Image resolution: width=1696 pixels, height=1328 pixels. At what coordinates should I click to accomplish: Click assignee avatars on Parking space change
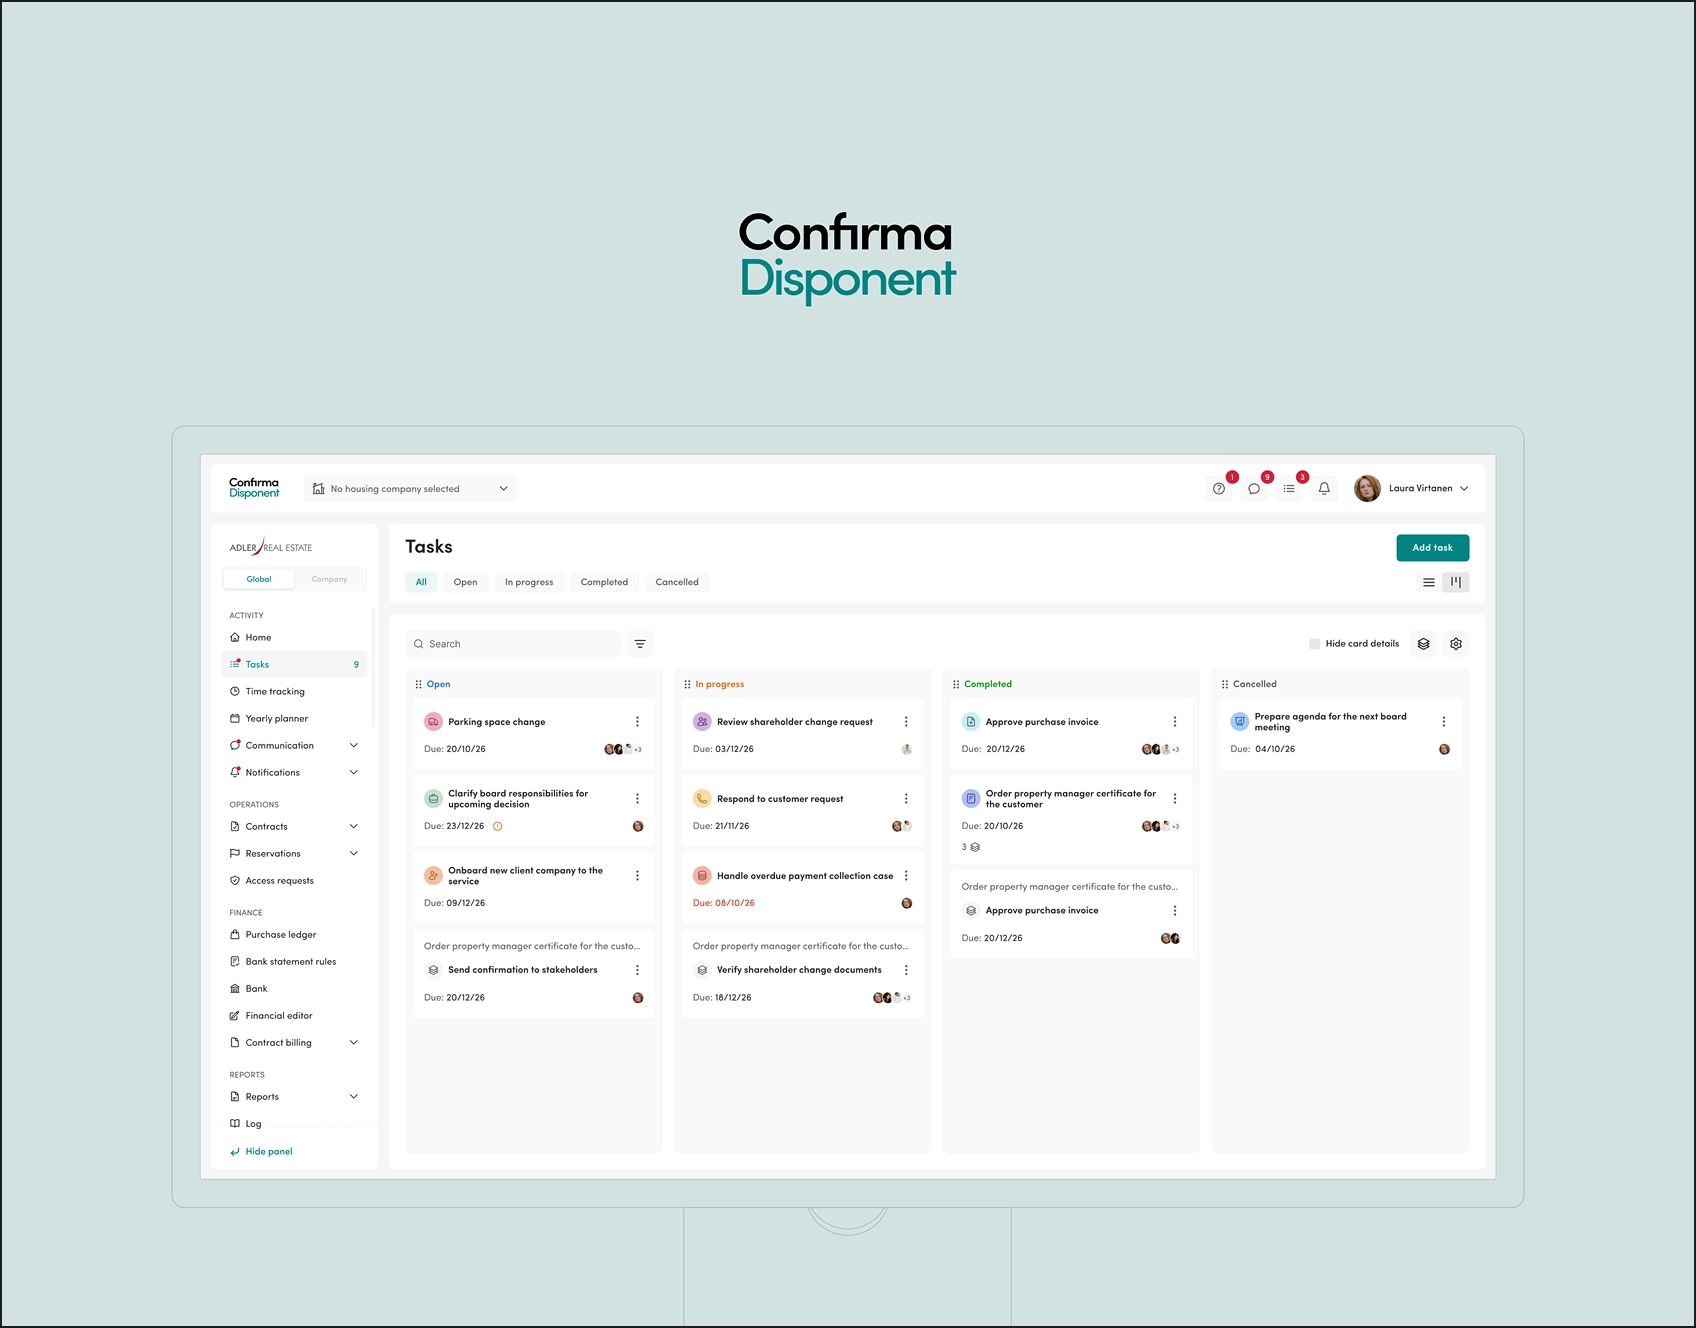tap(623, 749)
